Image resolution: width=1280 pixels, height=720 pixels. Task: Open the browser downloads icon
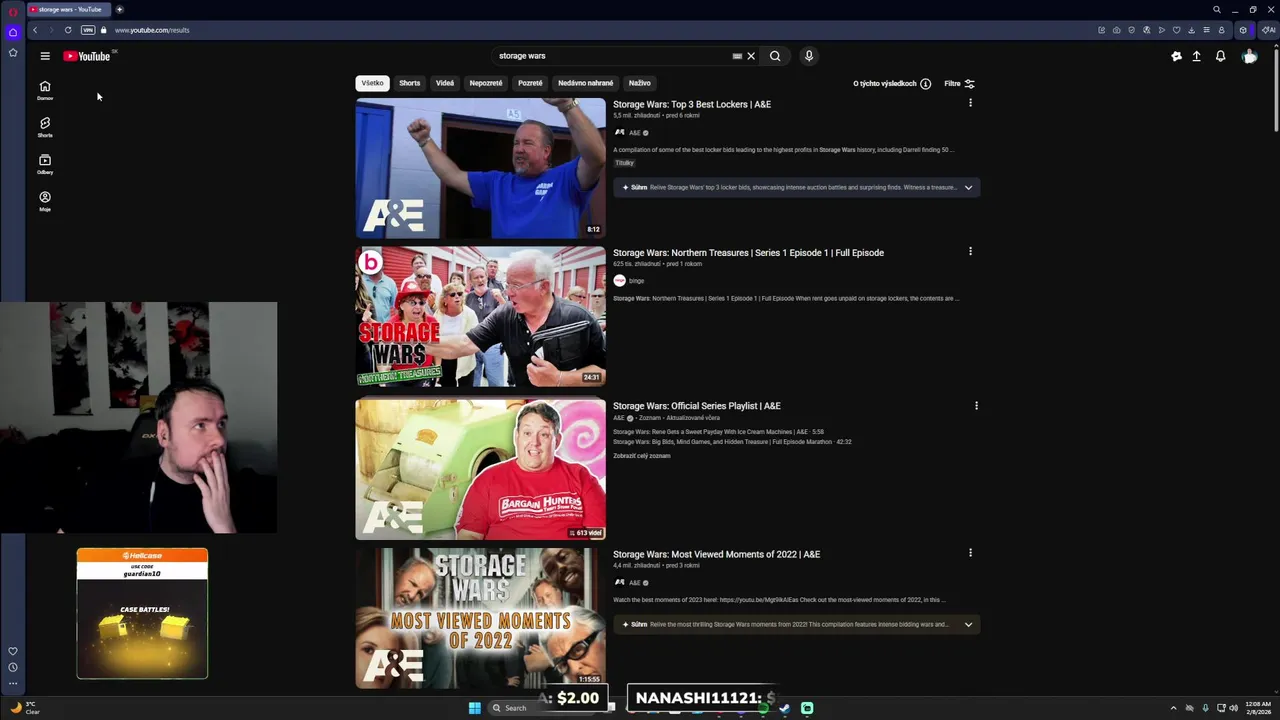(x=1191, y=30)
